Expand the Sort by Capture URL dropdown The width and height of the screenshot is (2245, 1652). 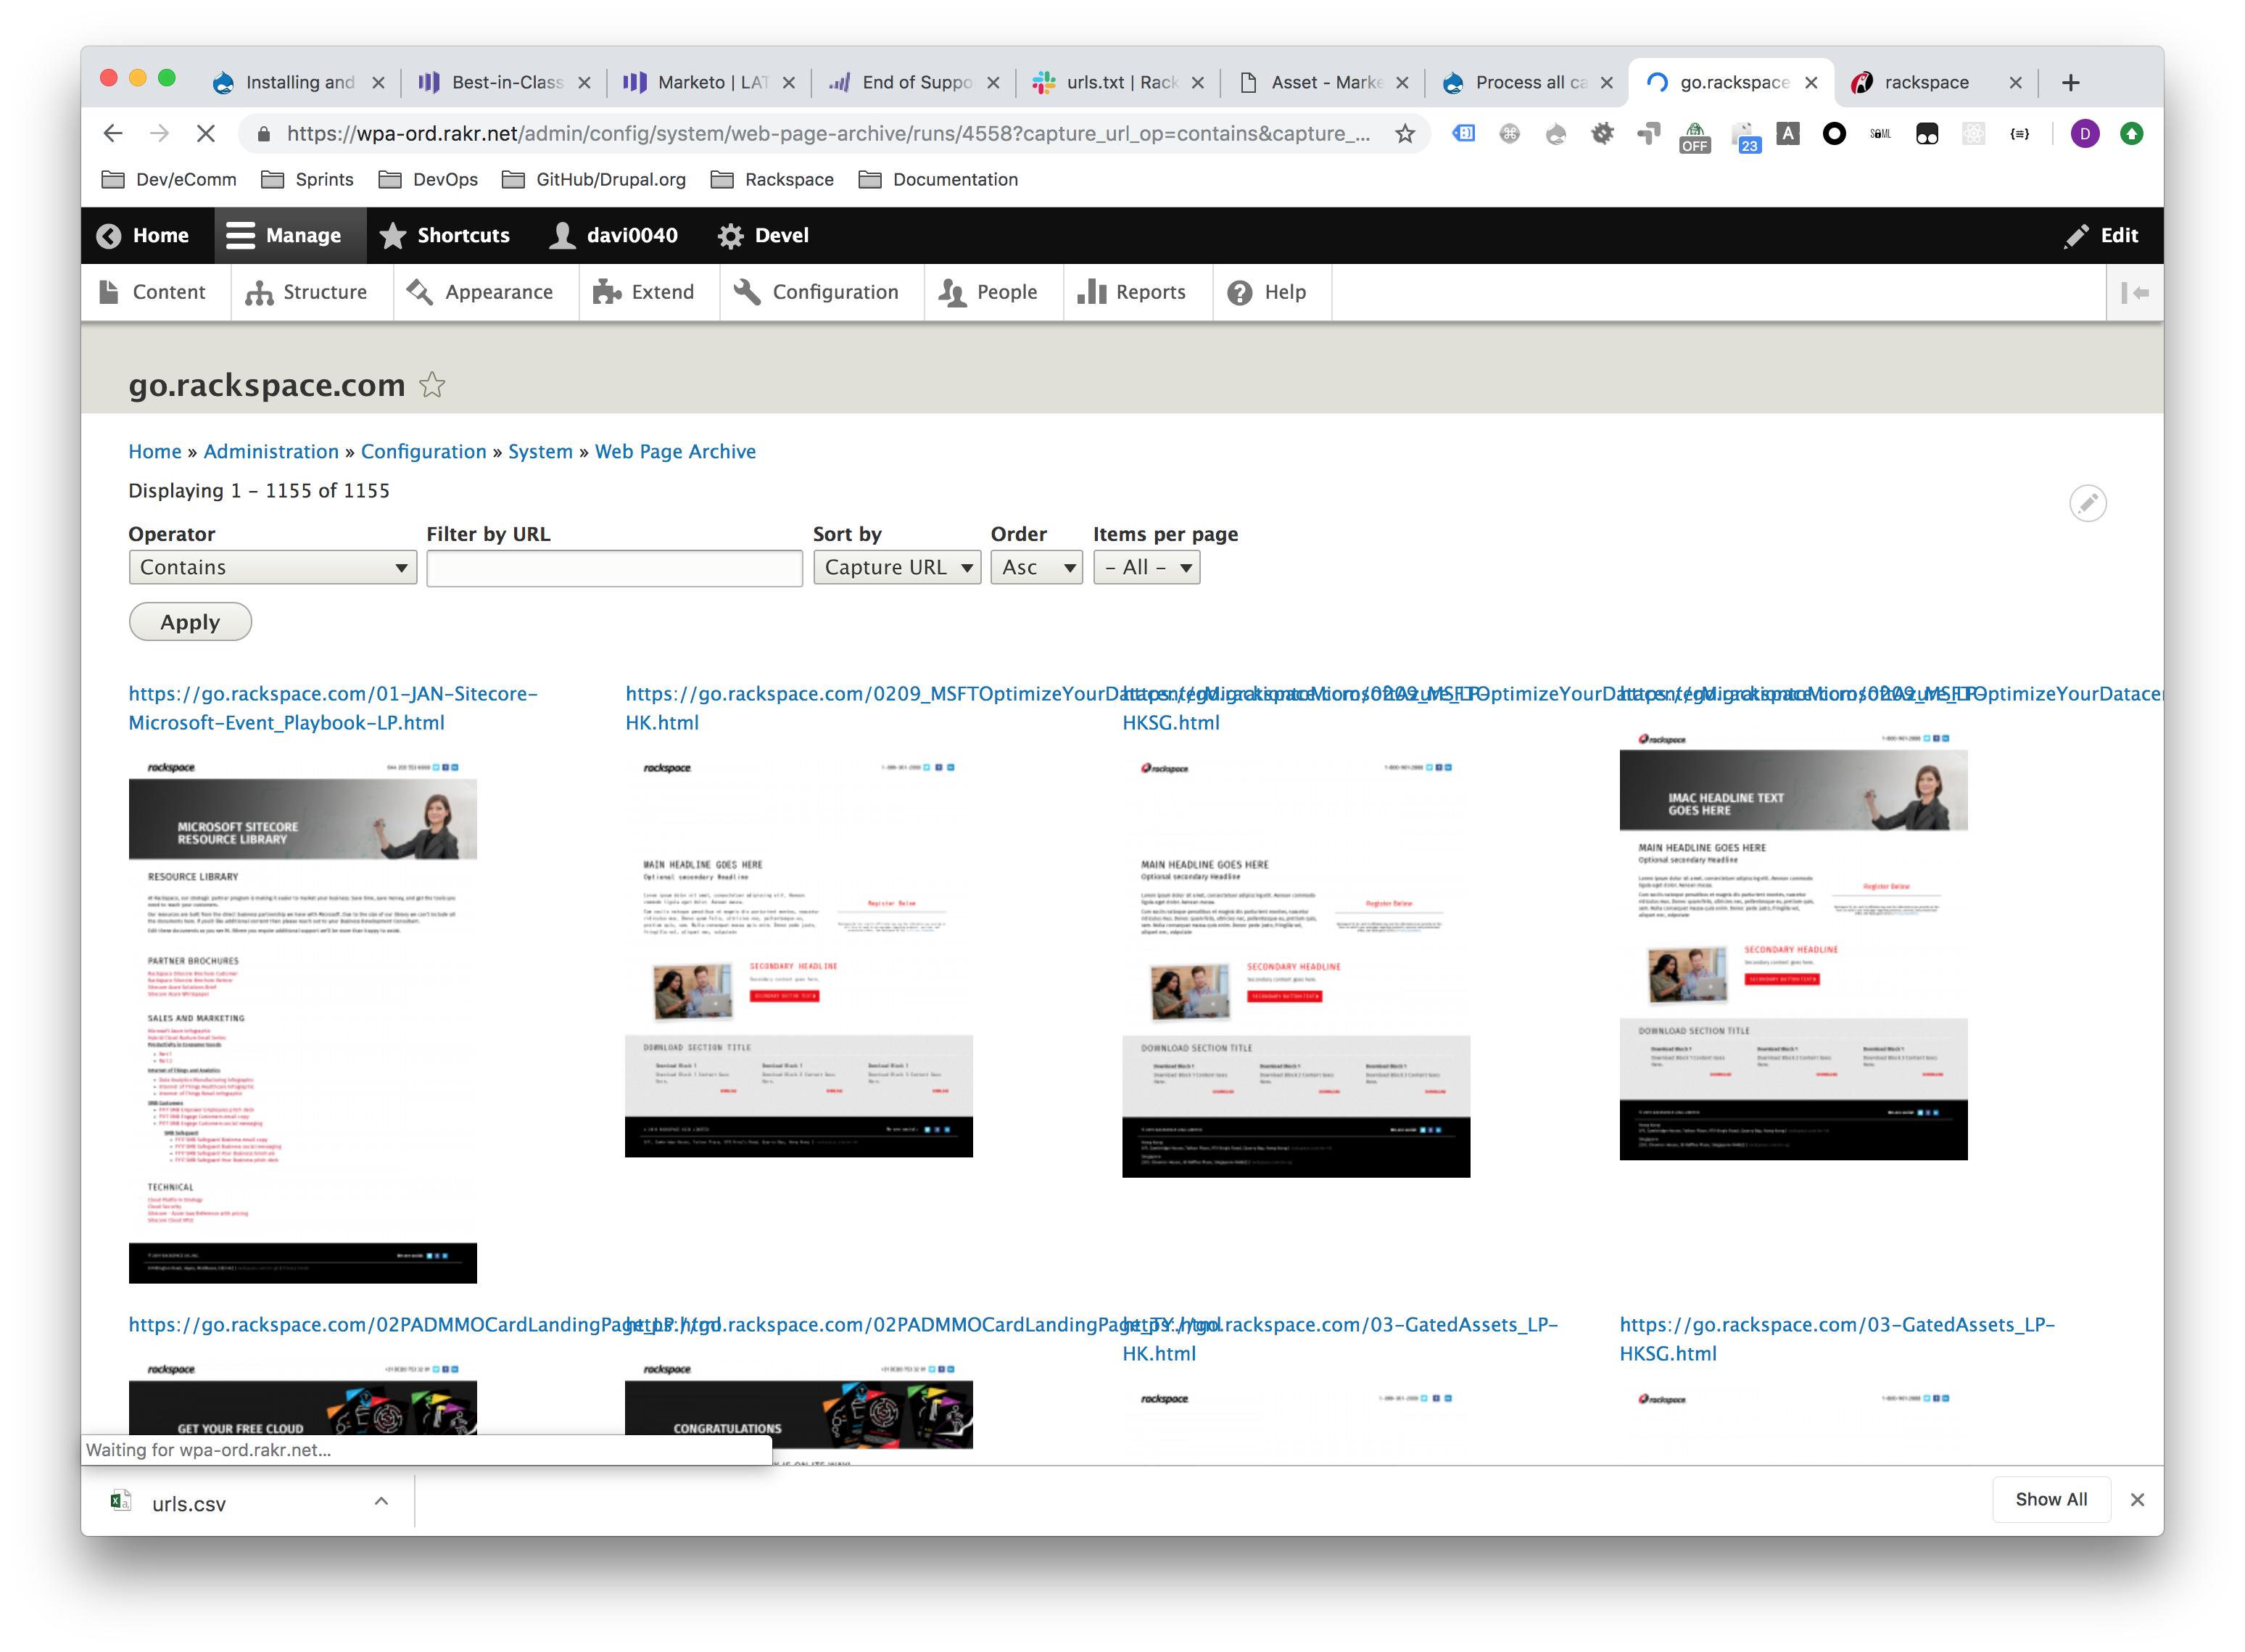(896, 567)
